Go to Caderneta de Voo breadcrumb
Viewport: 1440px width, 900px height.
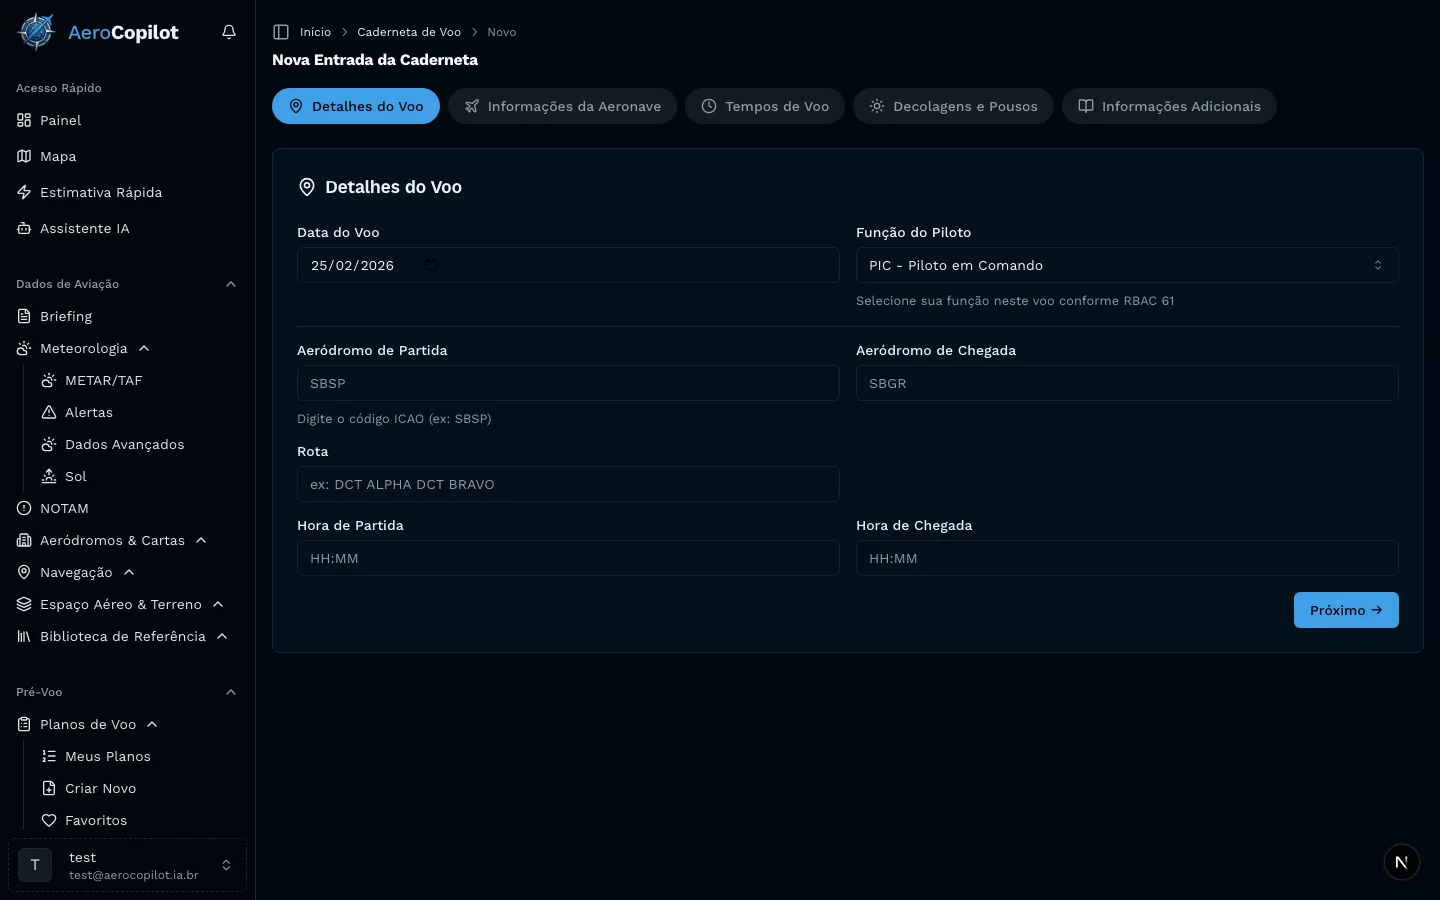click(x=409, y=32)
